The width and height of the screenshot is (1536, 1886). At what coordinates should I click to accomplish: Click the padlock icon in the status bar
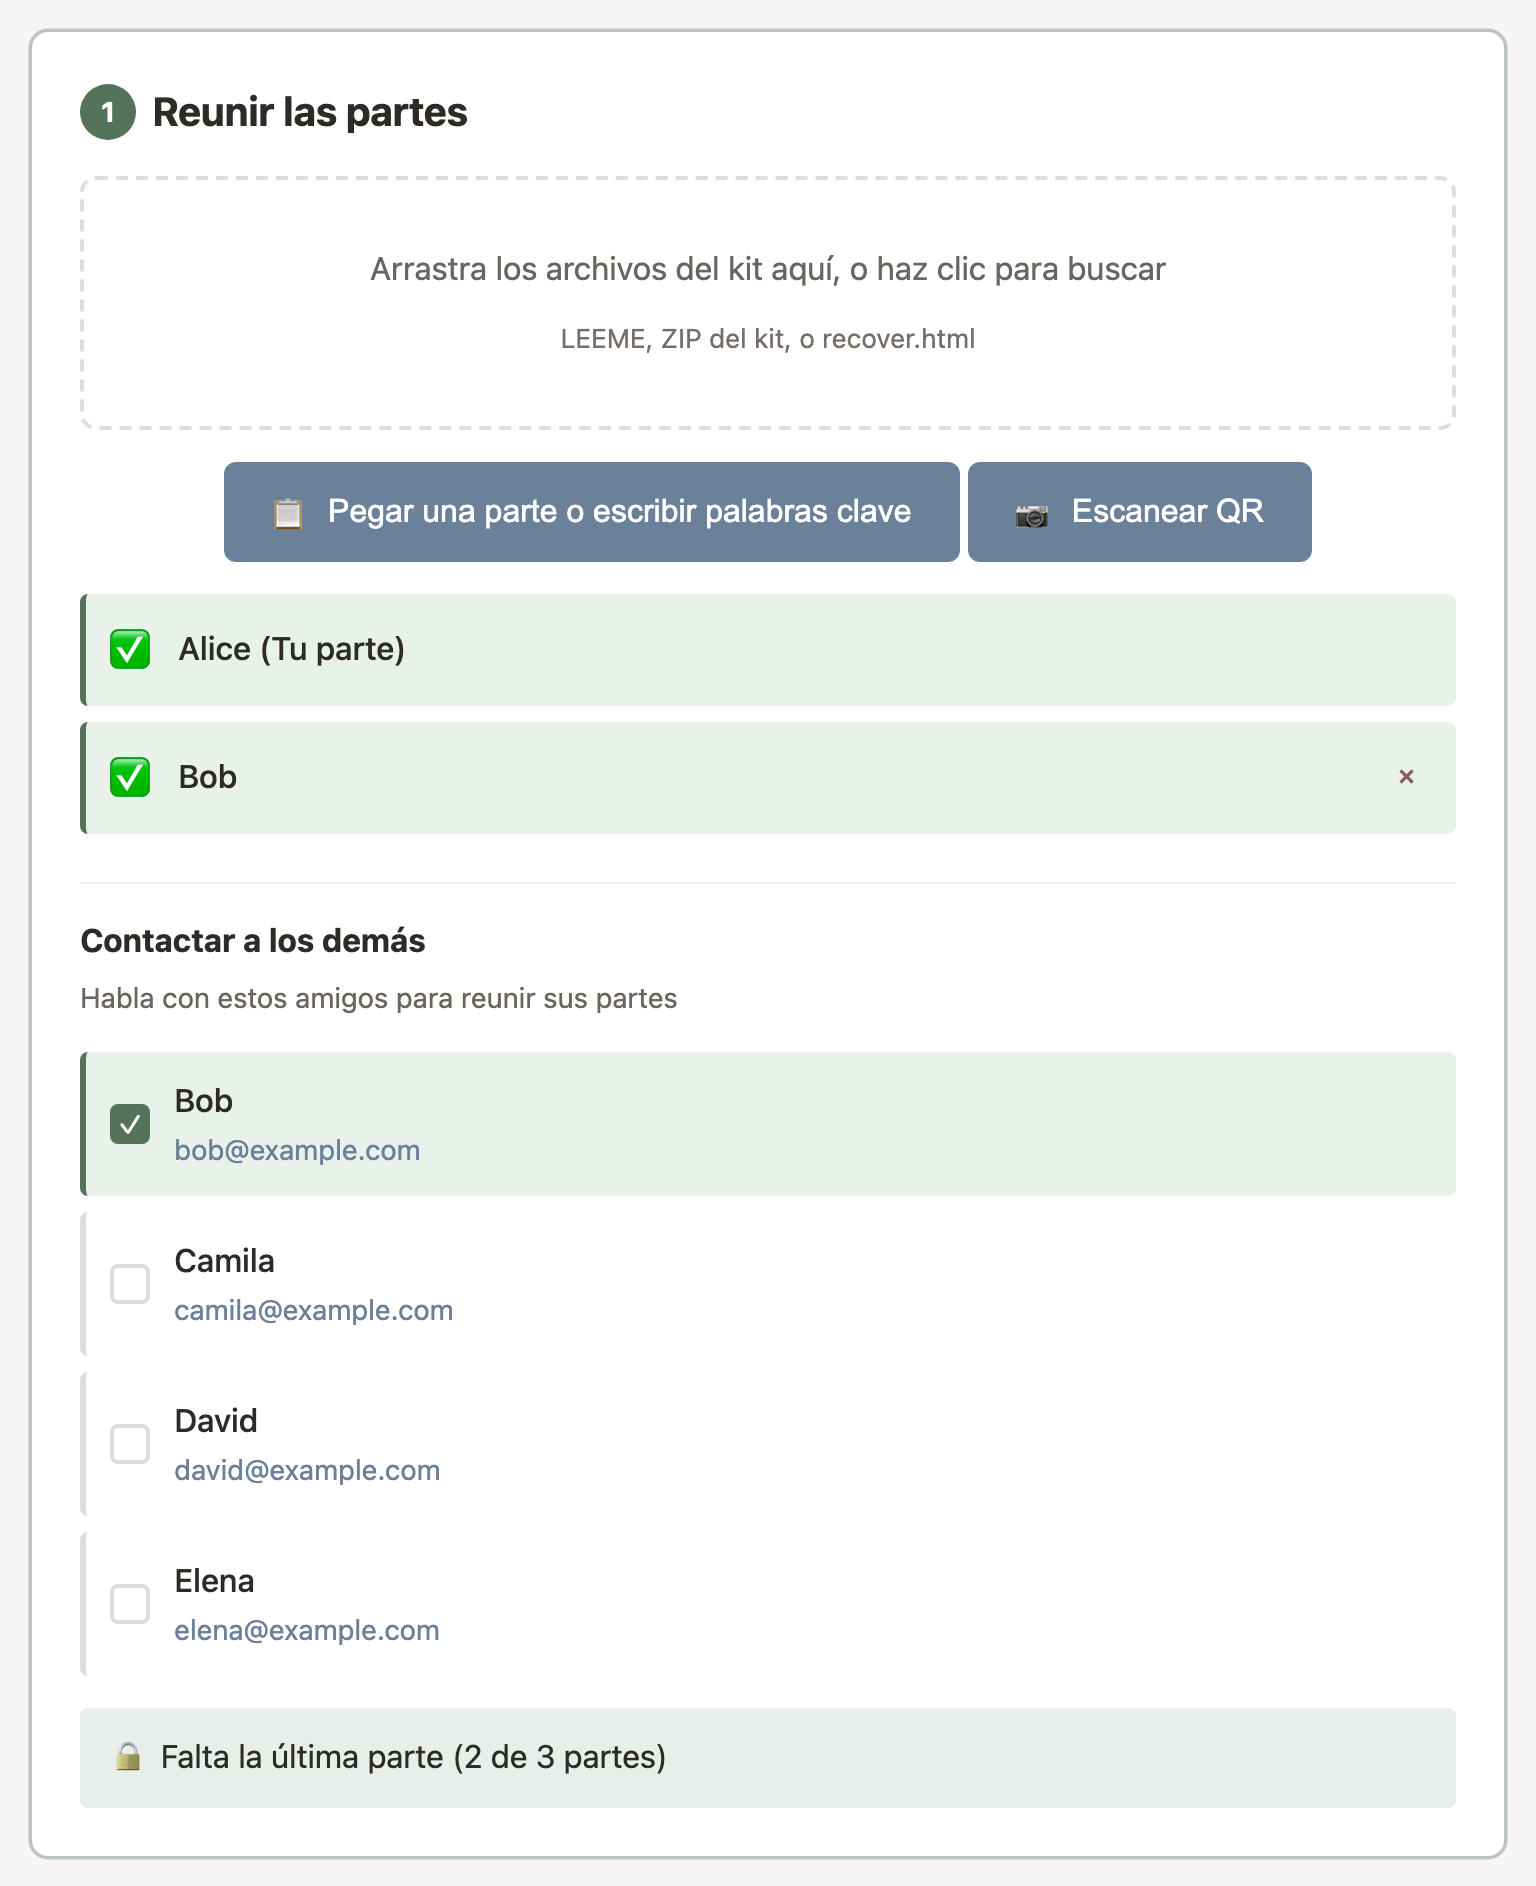128,1757
